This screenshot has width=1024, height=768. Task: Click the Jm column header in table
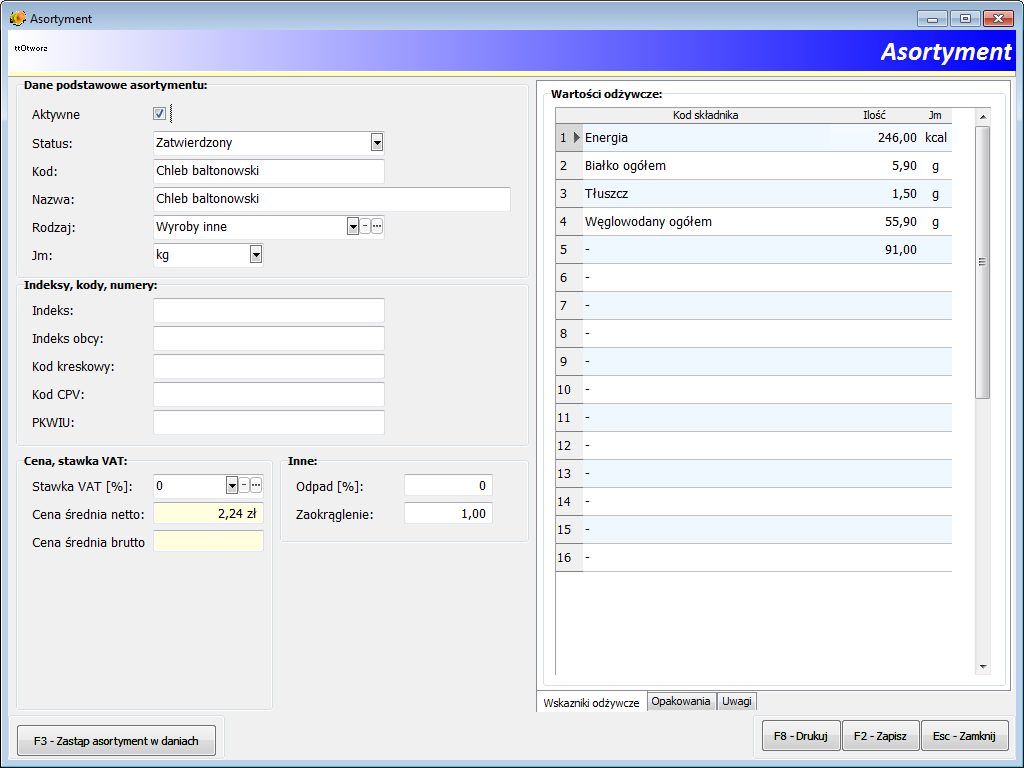pos(935,116)
